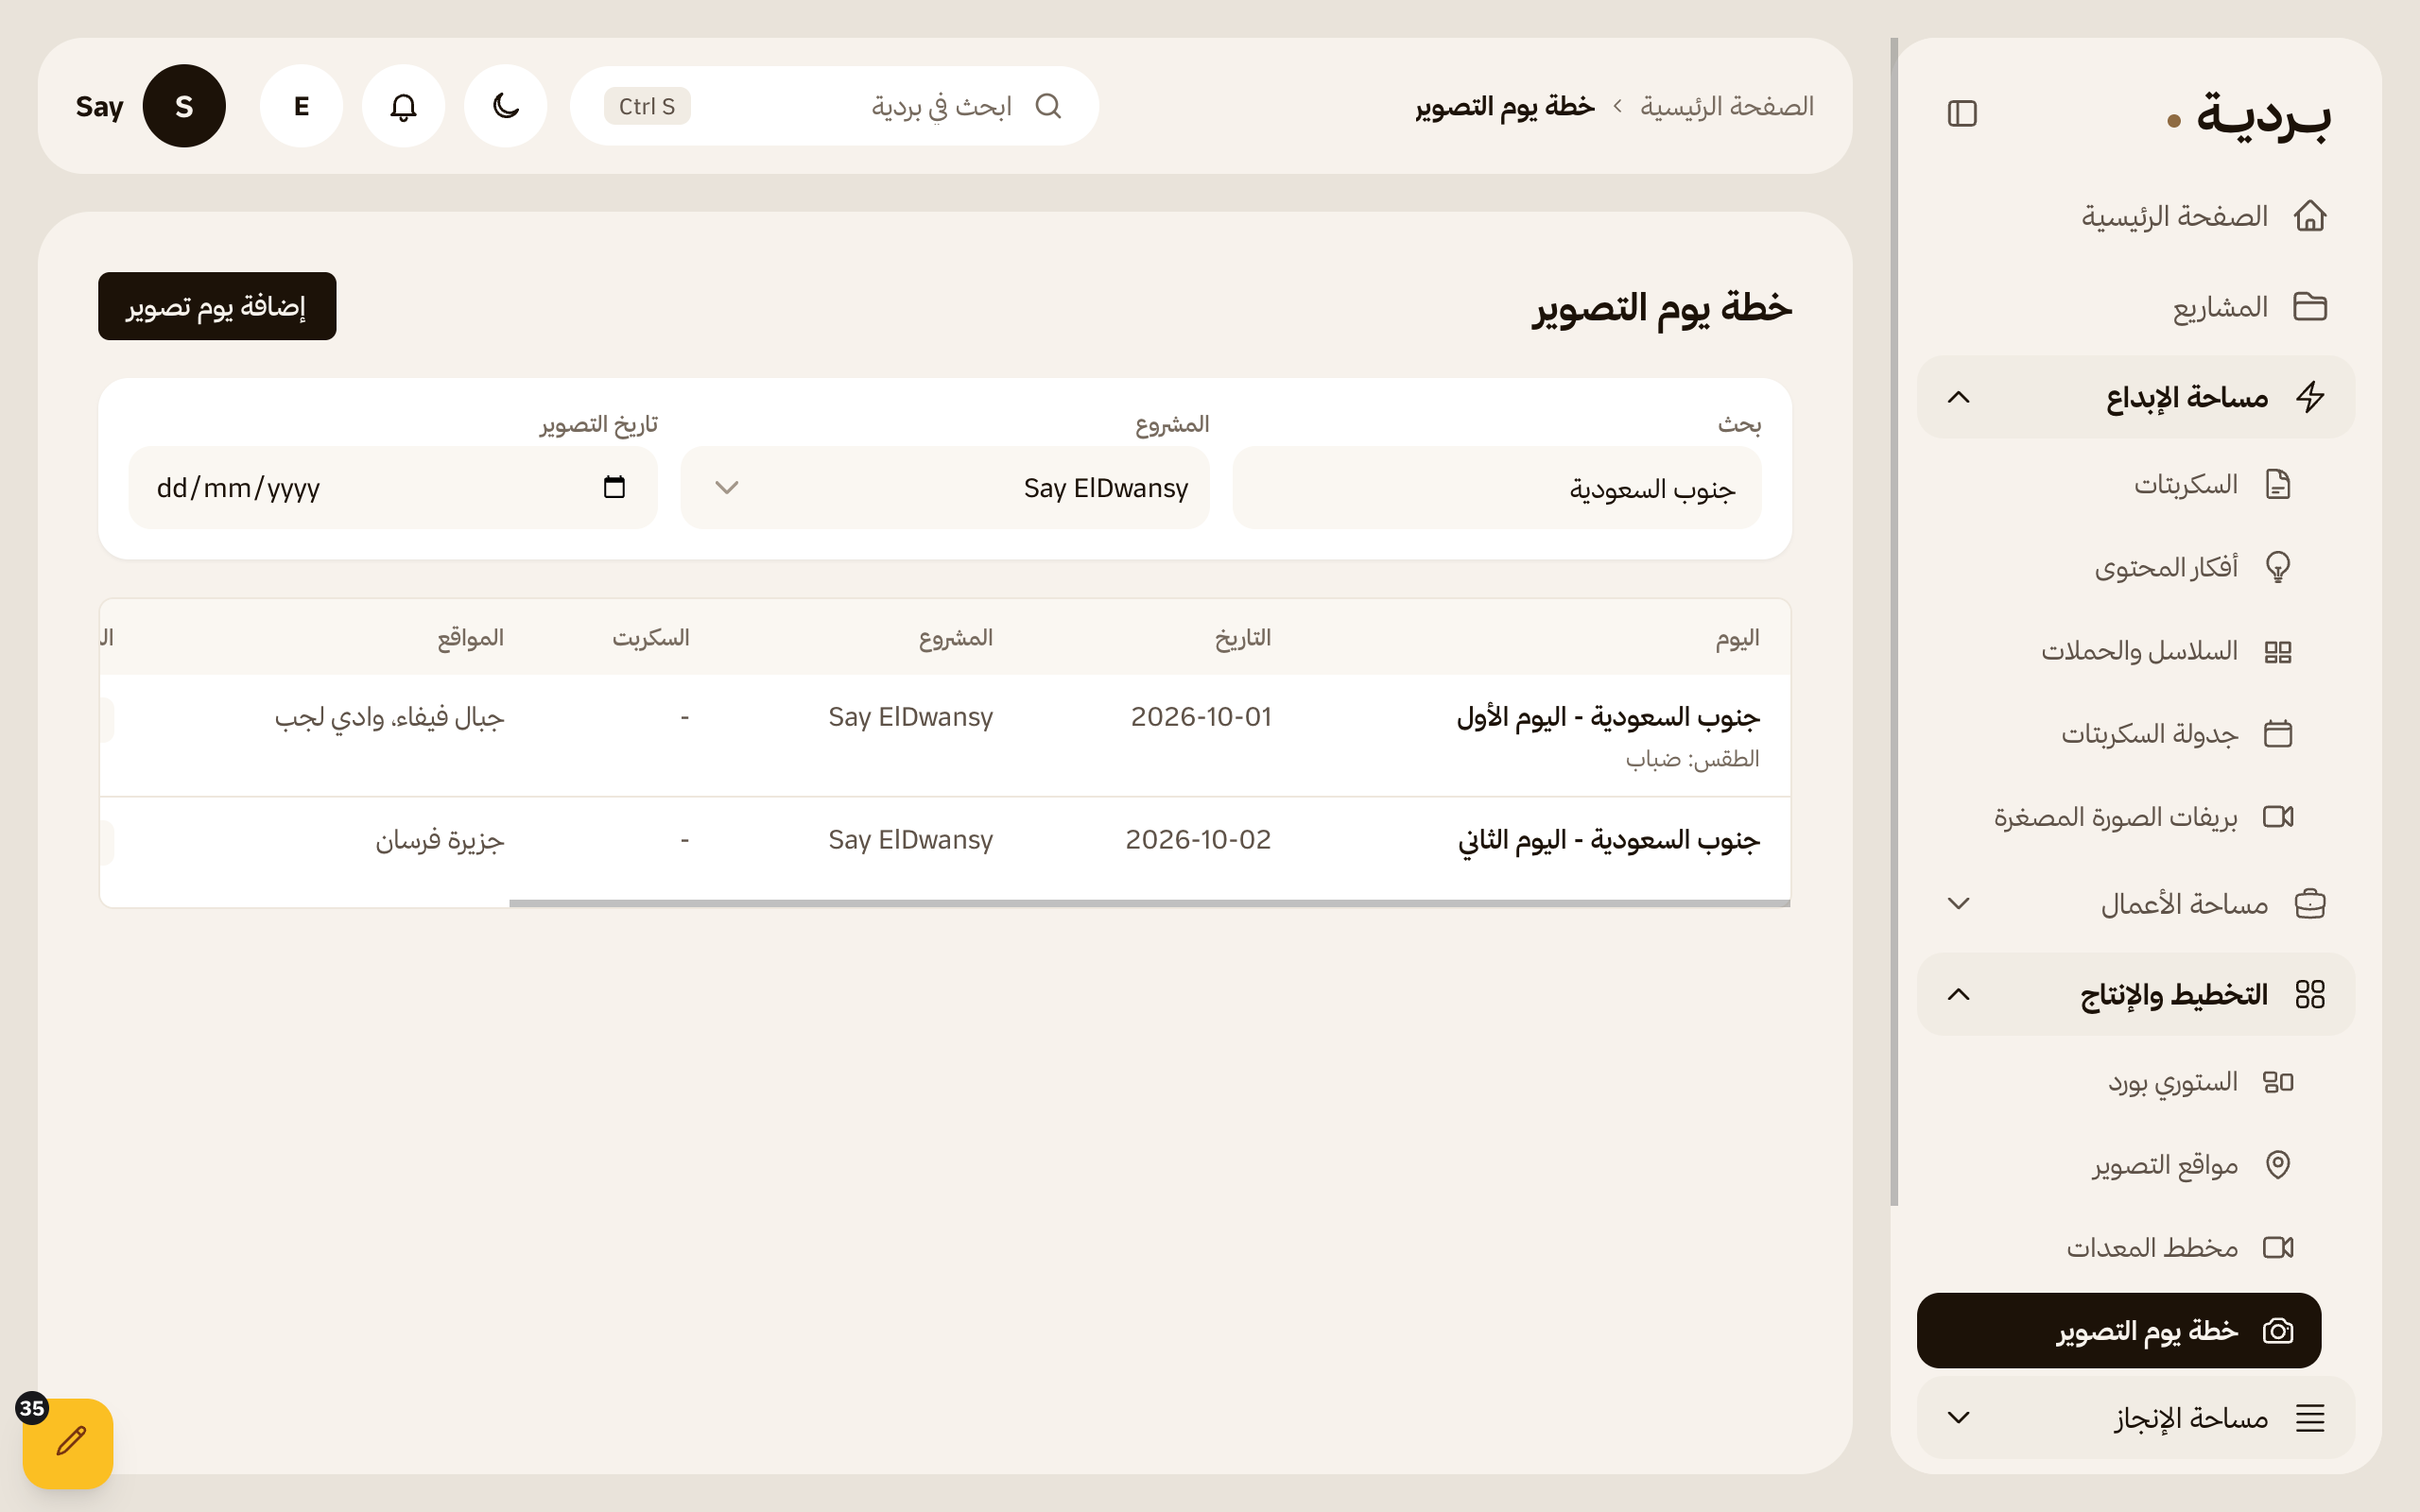Open the date picker calendar icon

[x=614, y=487]
